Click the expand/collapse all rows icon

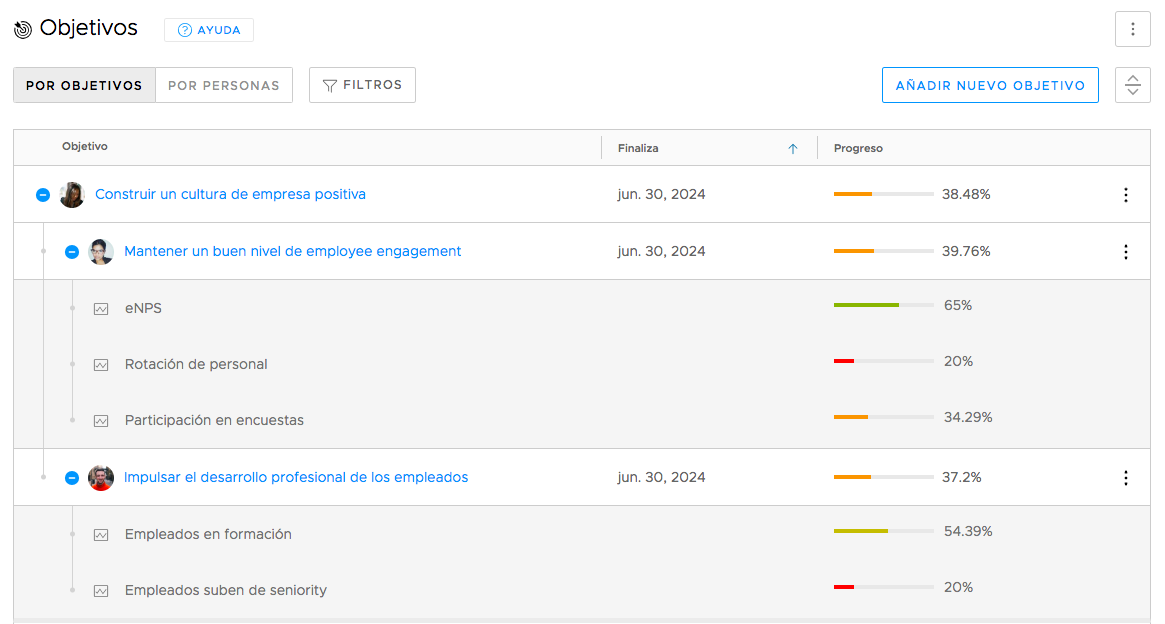(x=1132, y=85)
